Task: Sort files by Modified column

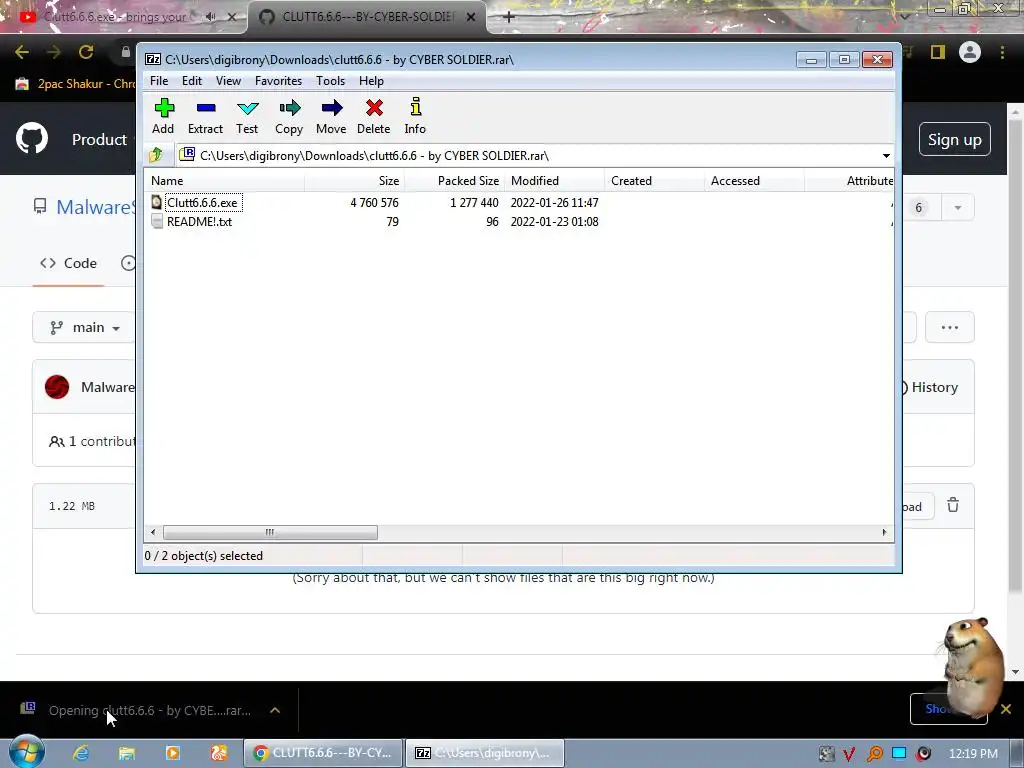Action: tap(554, 181)
